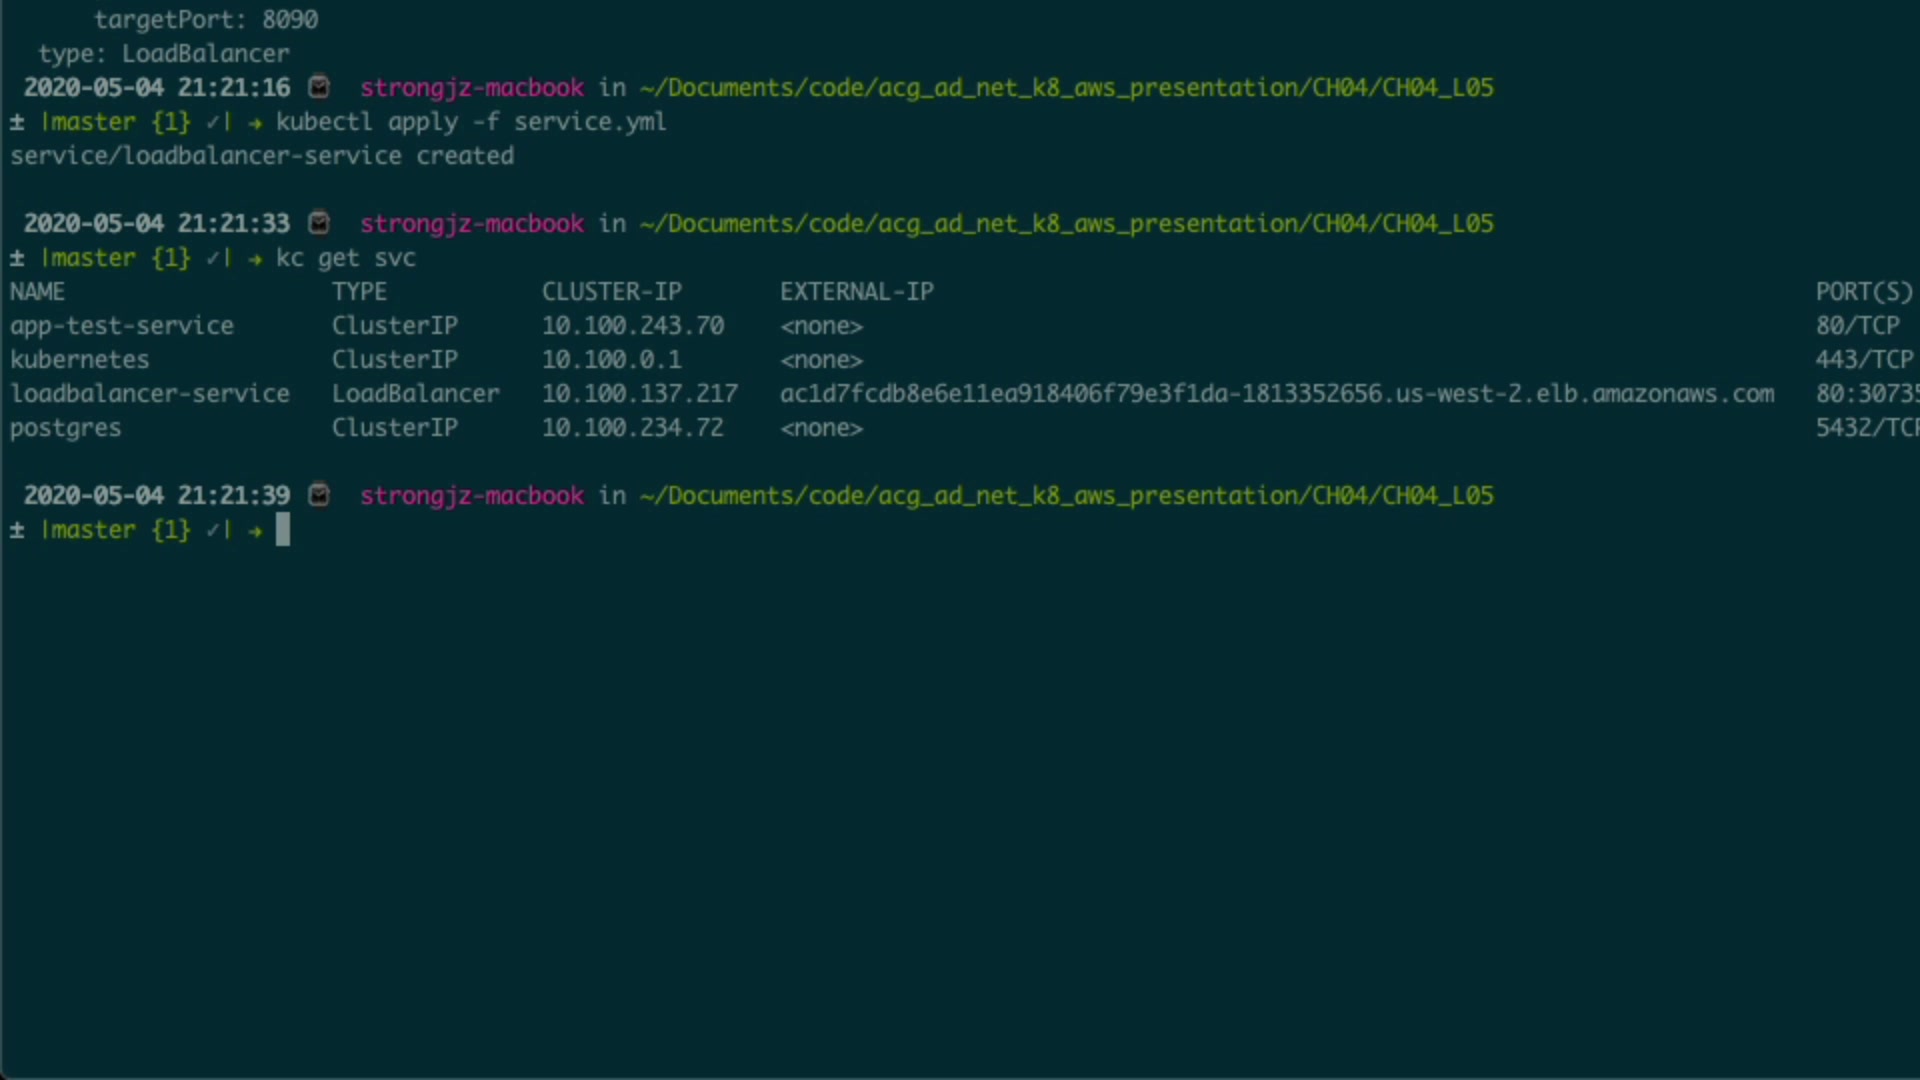
Task: Click the kubernetes service cluster IP 10.100.0.1
Action: (x=612, y=360)
